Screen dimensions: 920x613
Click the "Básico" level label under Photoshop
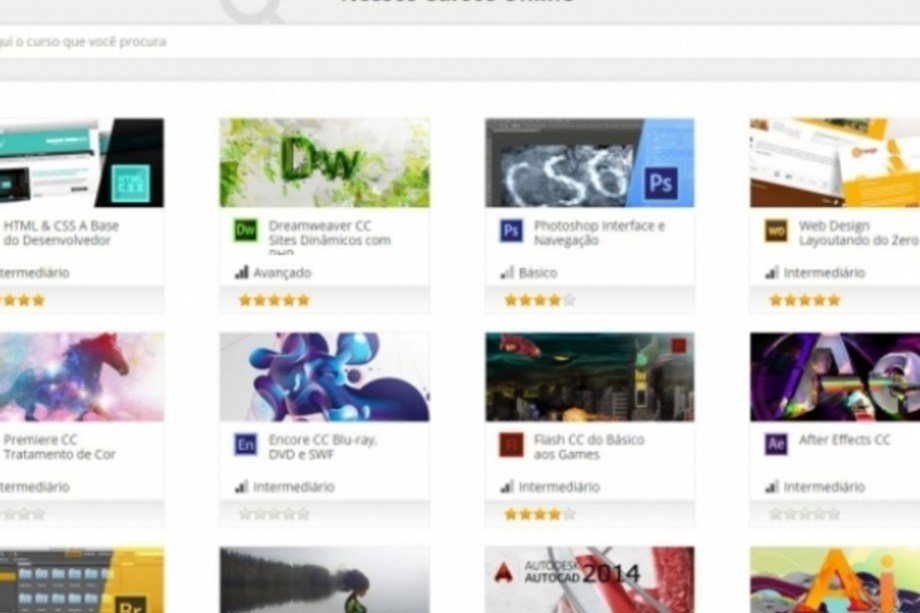(538, 273)
